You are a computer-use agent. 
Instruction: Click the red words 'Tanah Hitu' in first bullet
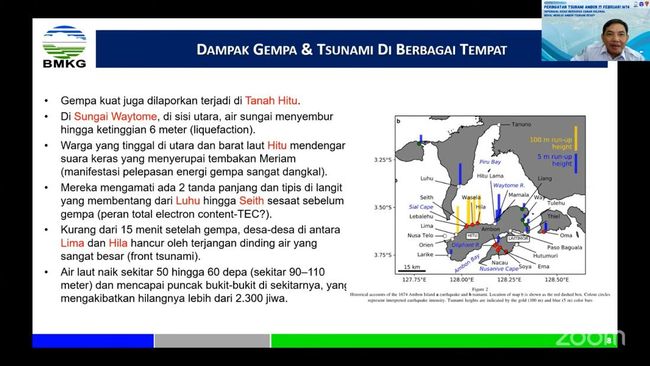click(x=271, y=101)
